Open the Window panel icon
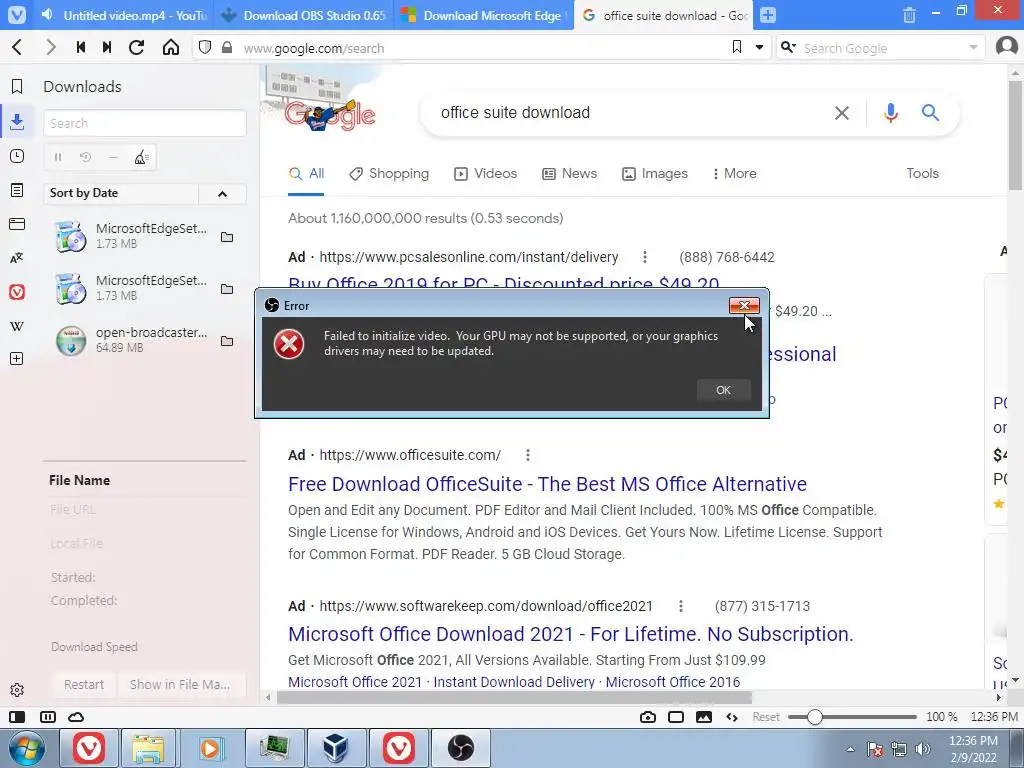The width and height of the screenshot is (1024, 768). point(17,224)
